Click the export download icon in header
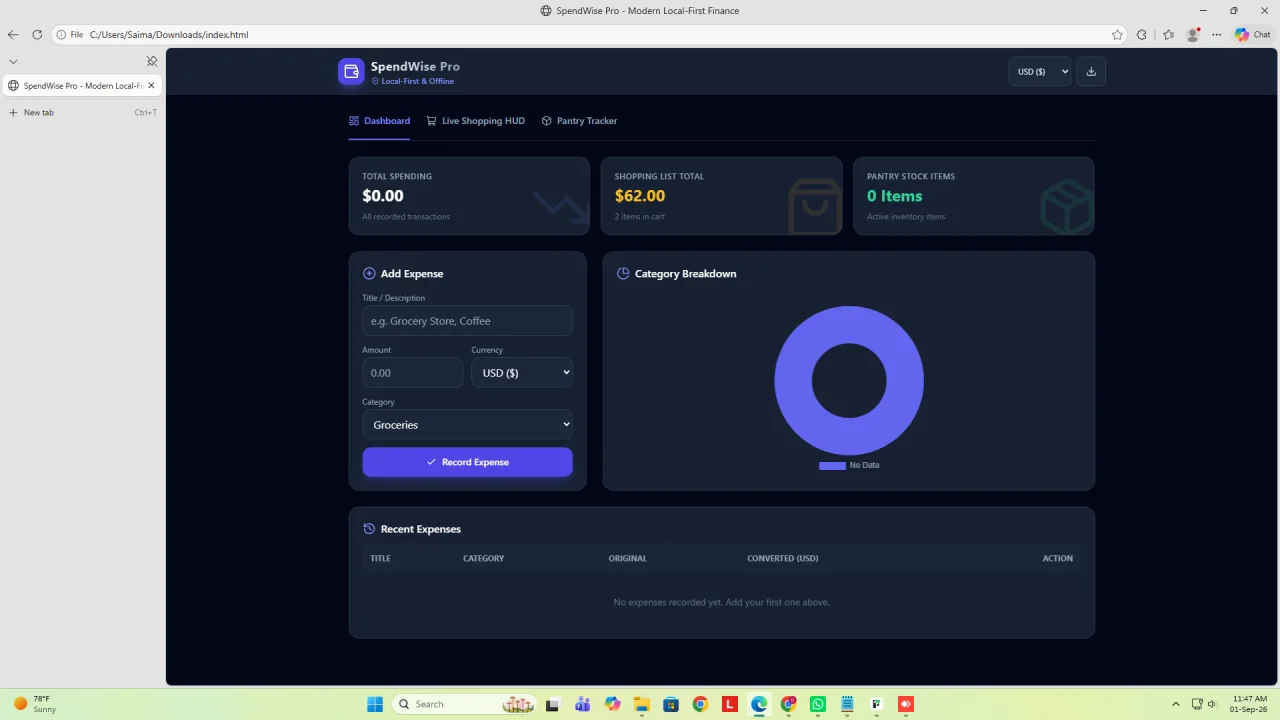 coord(1091,72)
